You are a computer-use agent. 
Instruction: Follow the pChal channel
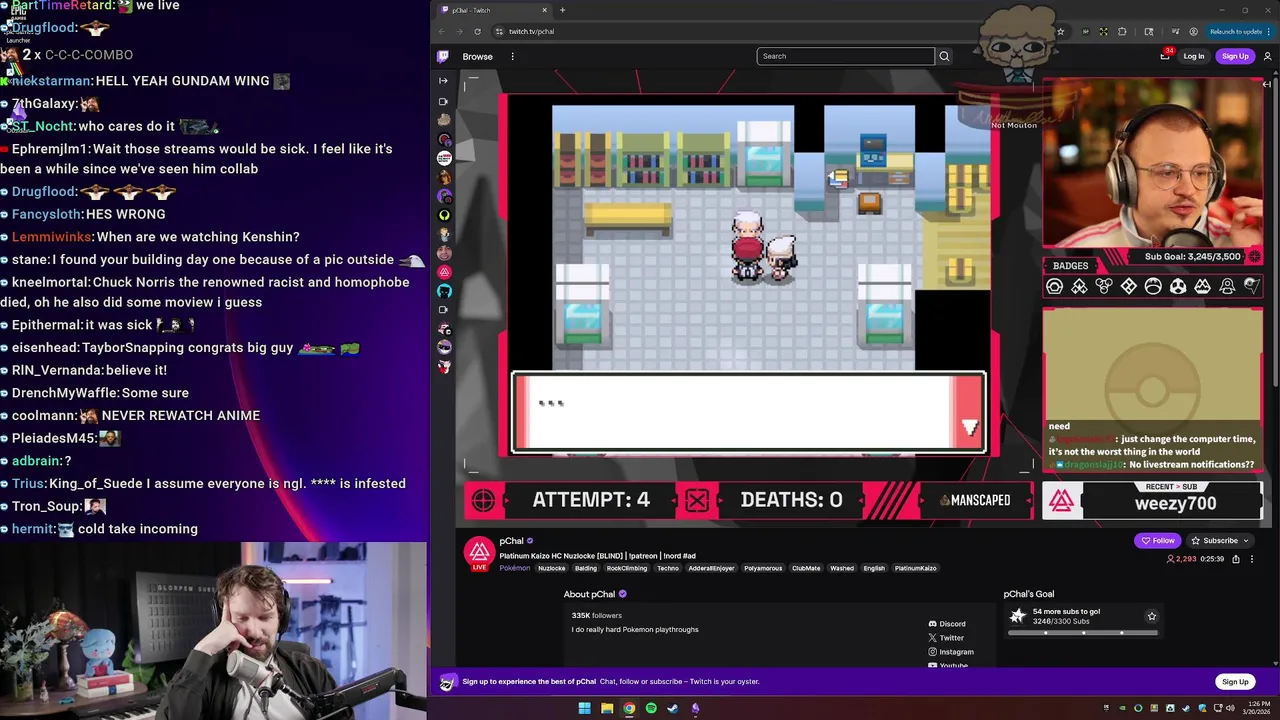coord(1158,541)
